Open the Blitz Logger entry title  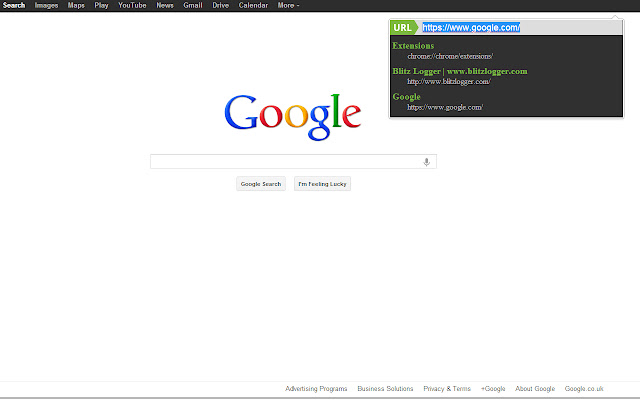coord(460,71)
